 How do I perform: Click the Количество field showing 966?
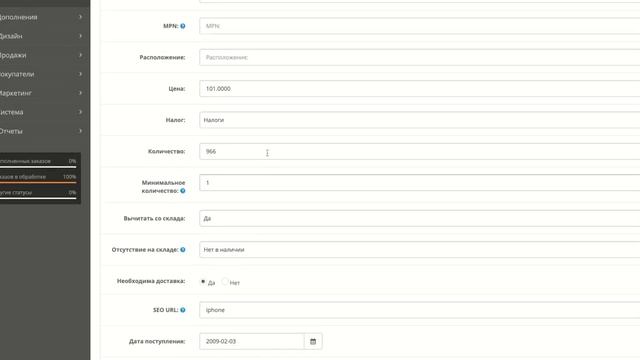point(420,151)
